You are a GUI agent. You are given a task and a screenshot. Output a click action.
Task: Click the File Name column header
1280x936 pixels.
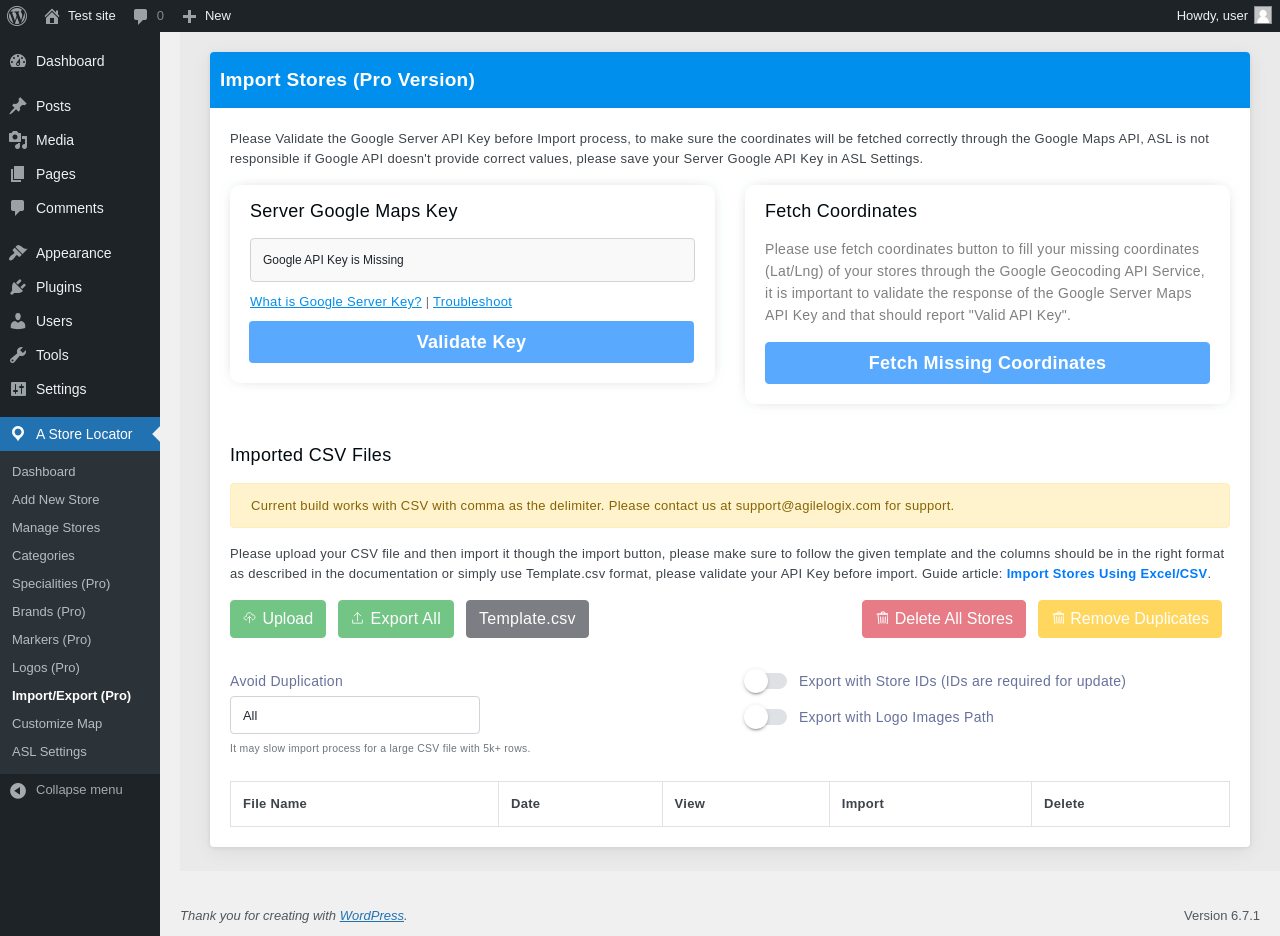coord(364,804)
